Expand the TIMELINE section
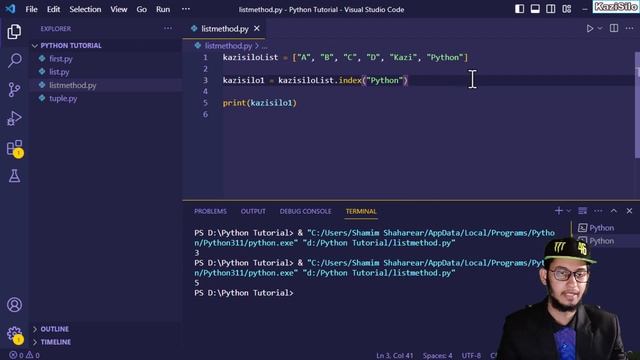Viewport: 640px width, 360px height. [x=56, y=342]
